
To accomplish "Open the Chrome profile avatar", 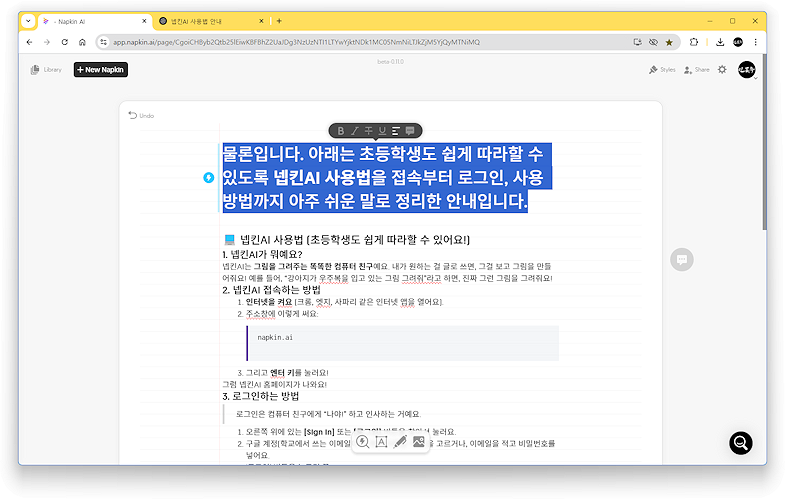I will pyautogui.click(x=738, y=42).
